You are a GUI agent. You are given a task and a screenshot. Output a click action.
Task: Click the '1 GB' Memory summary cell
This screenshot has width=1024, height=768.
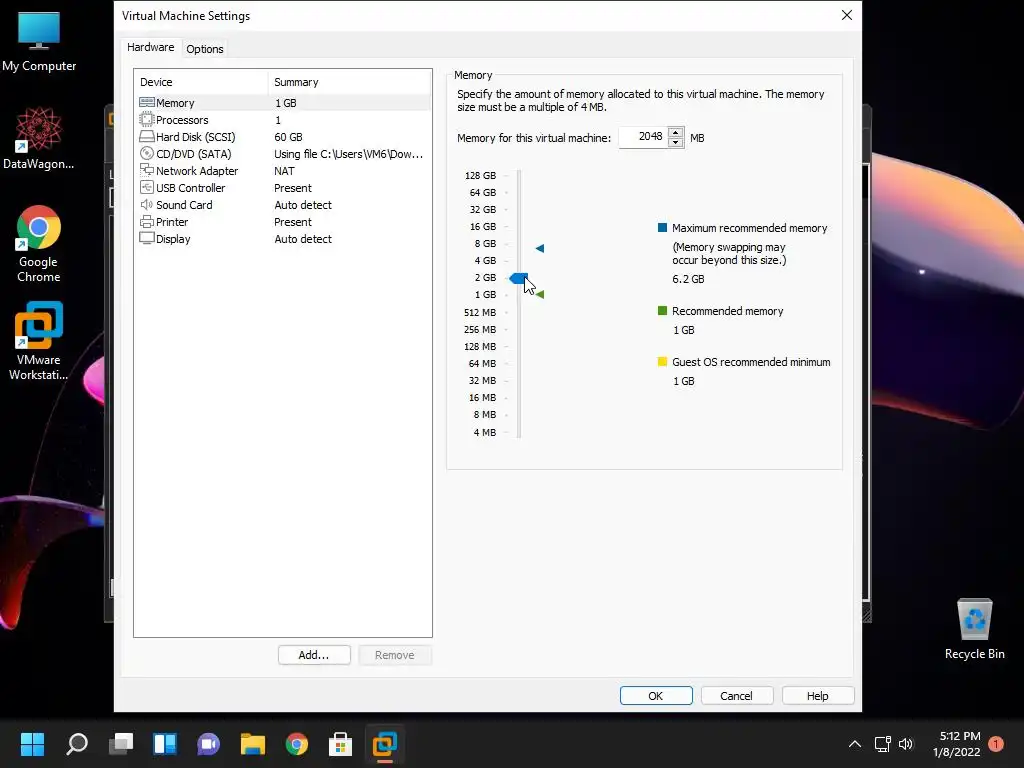[285, 103]
